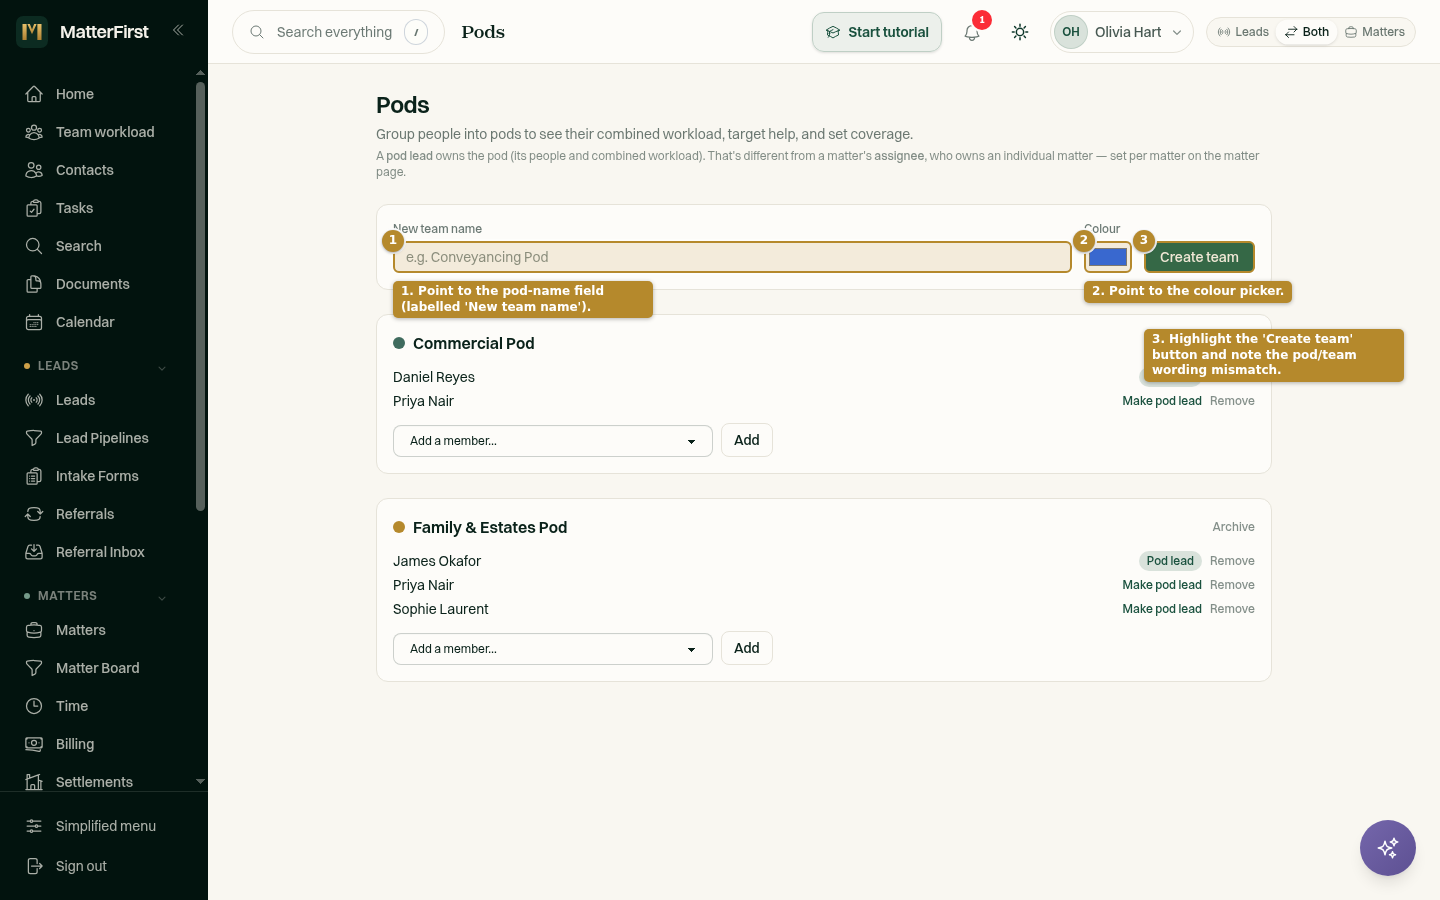Open Settlements in the sidebar
This screenshot has height=900, width=1440.
(96, 782)
